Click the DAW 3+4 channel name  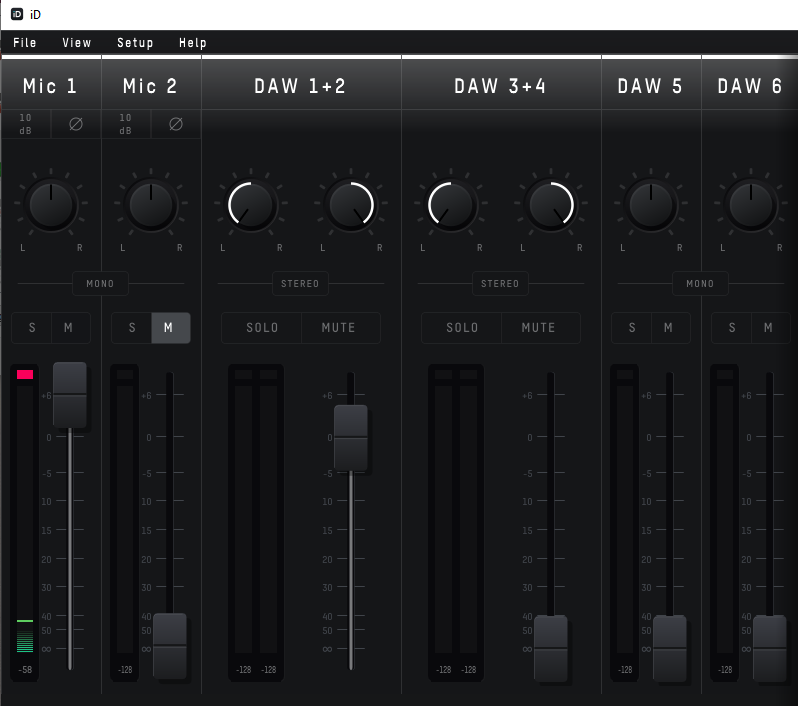point(500,86)
